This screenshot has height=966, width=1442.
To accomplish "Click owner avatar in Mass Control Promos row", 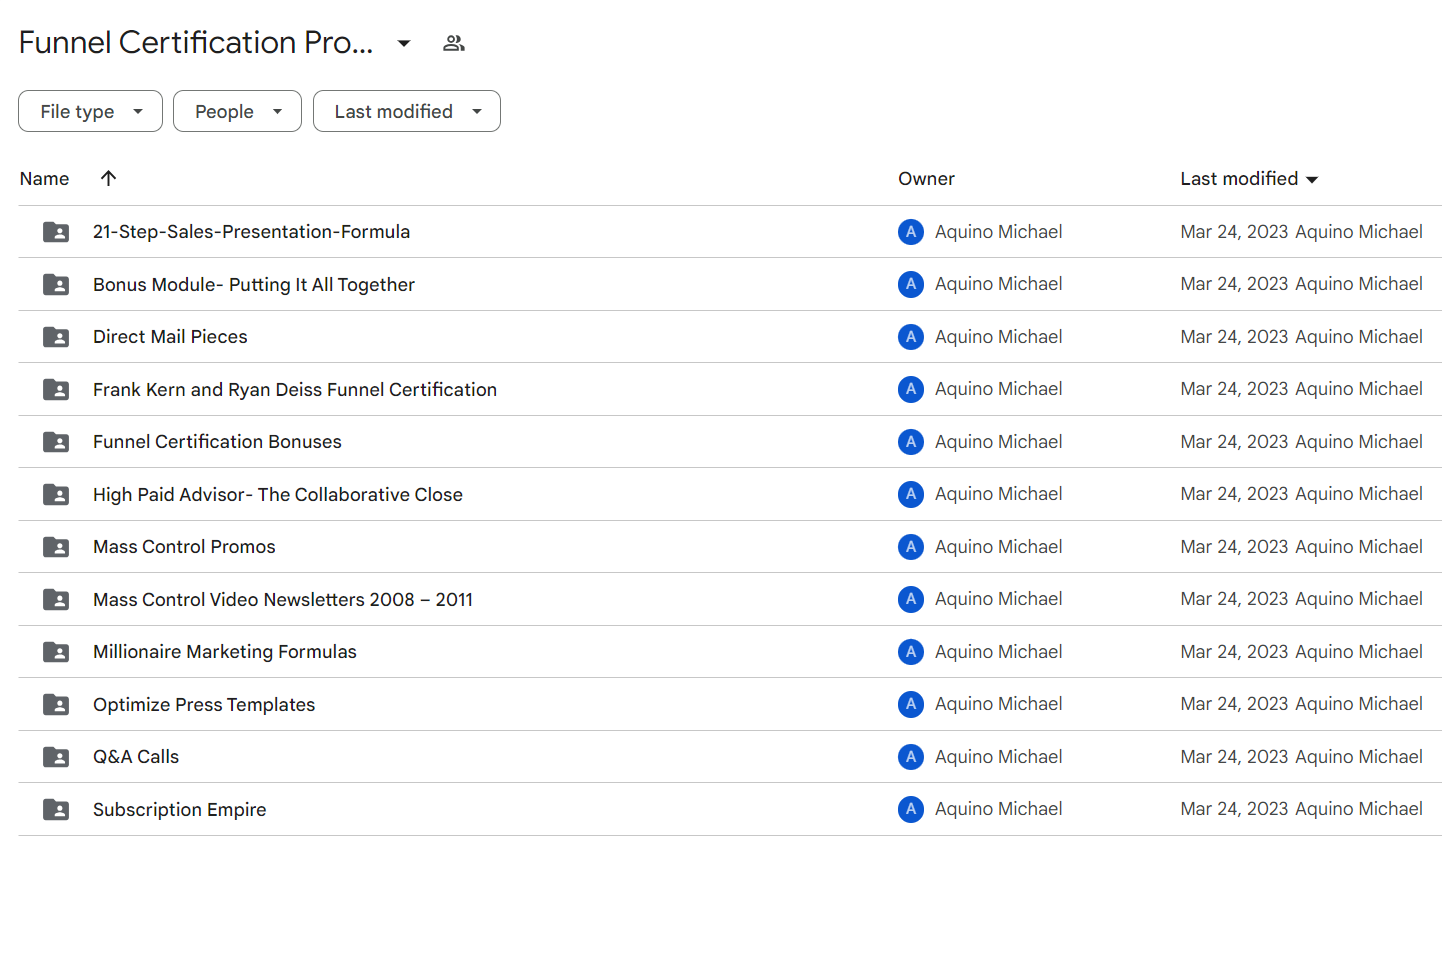I will [911, 547].
